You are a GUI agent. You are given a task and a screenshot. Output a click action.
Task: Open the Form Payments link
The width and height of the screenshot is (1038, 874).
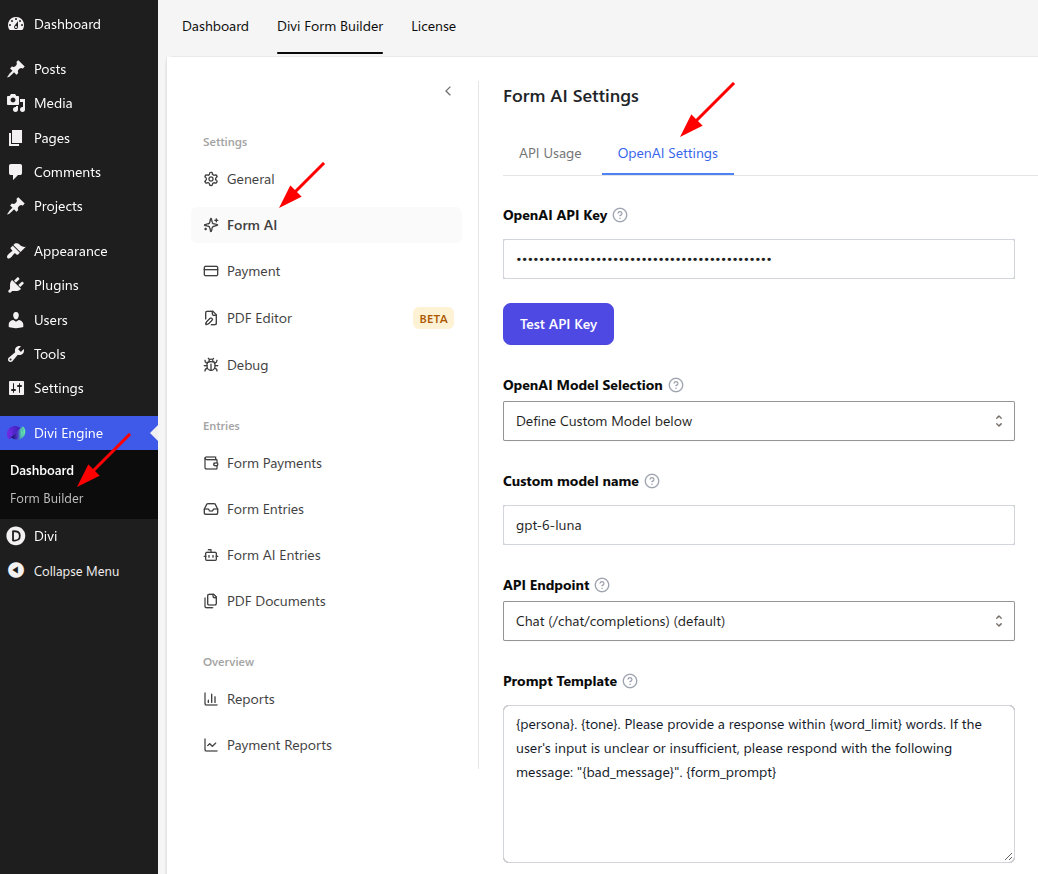(x=274, y=463)
